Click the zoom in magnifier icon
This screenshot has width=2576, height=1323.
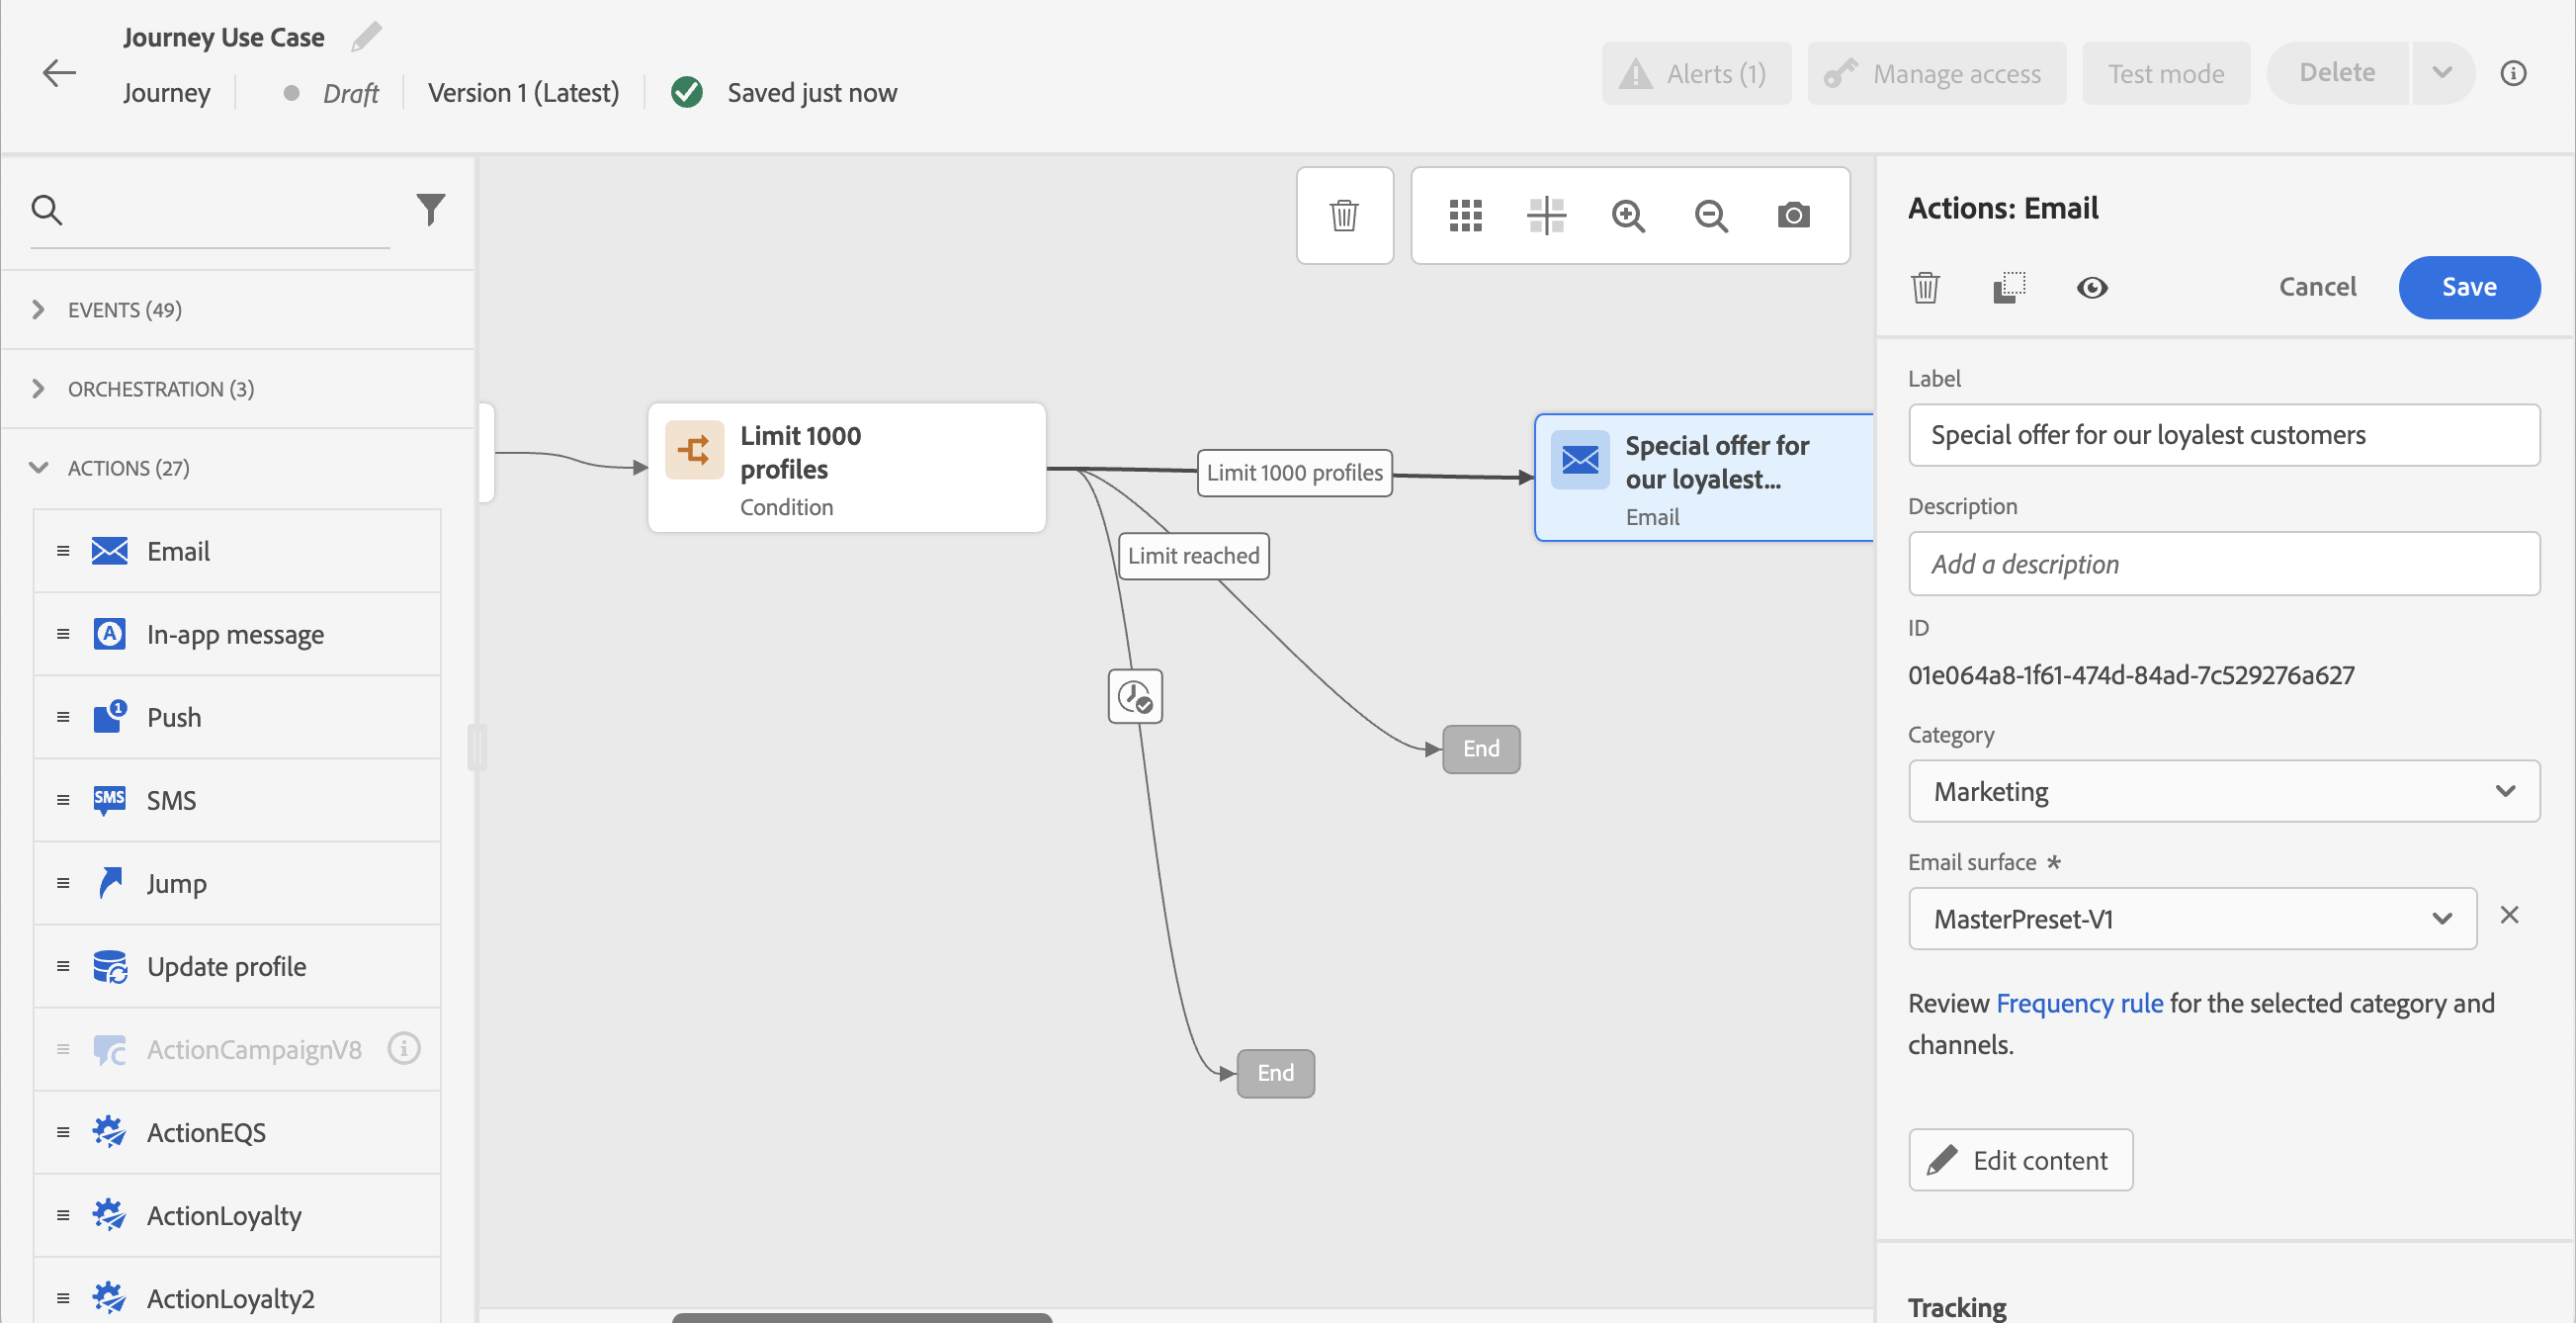pos(1628,215)
